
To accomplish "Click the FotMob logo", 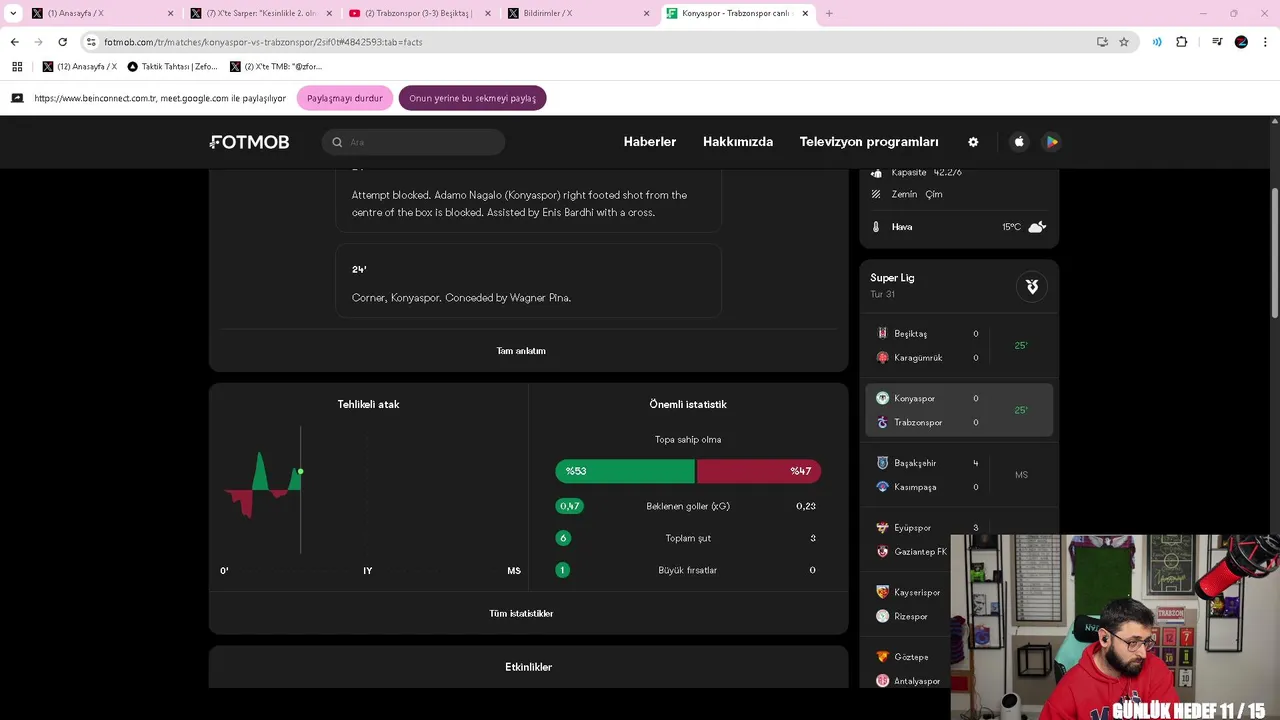I will tap(250, 142).
